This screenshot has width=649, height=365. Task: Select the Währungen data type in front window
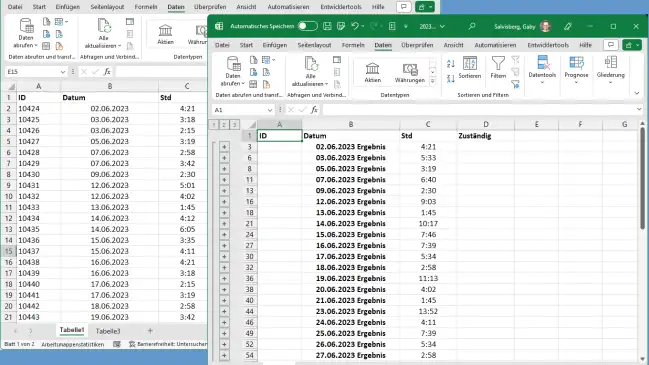tap(410, 72)
